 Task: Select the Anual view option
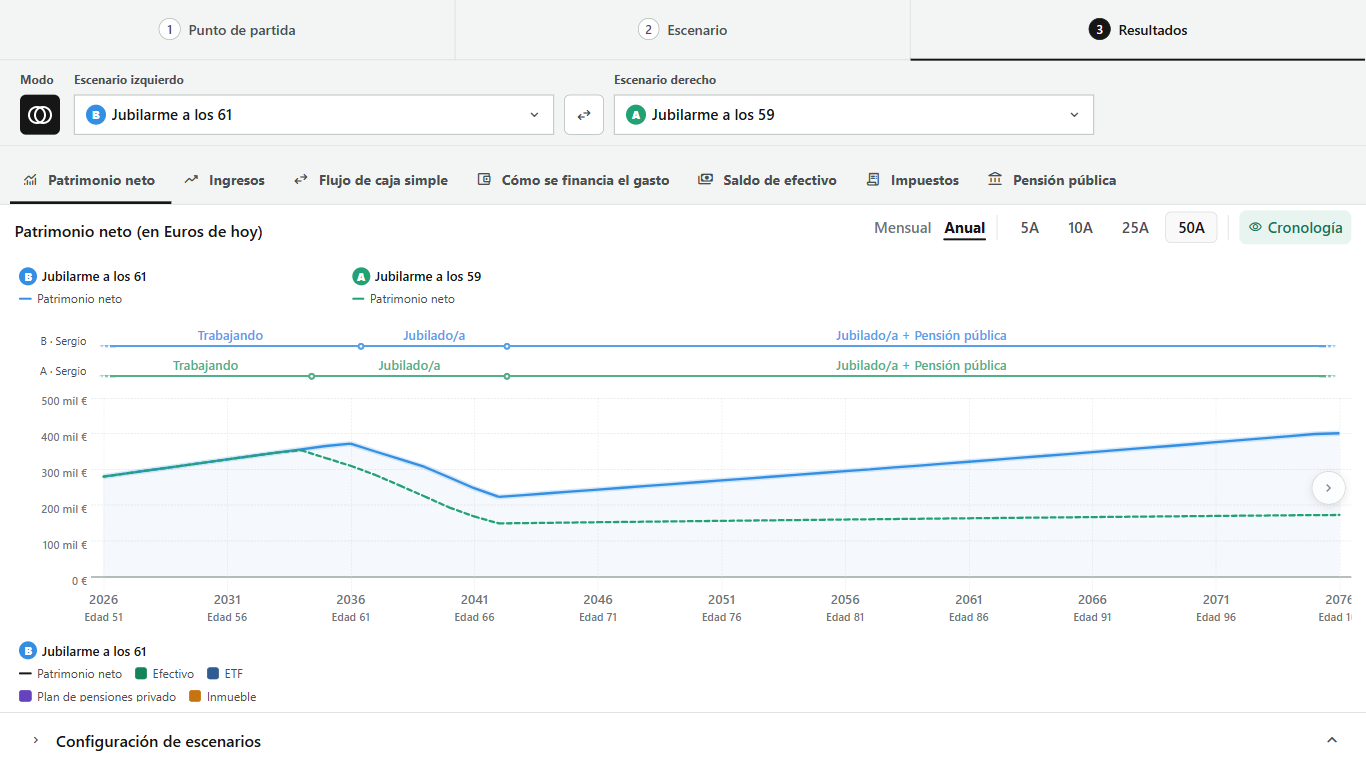tap(965, 228)
